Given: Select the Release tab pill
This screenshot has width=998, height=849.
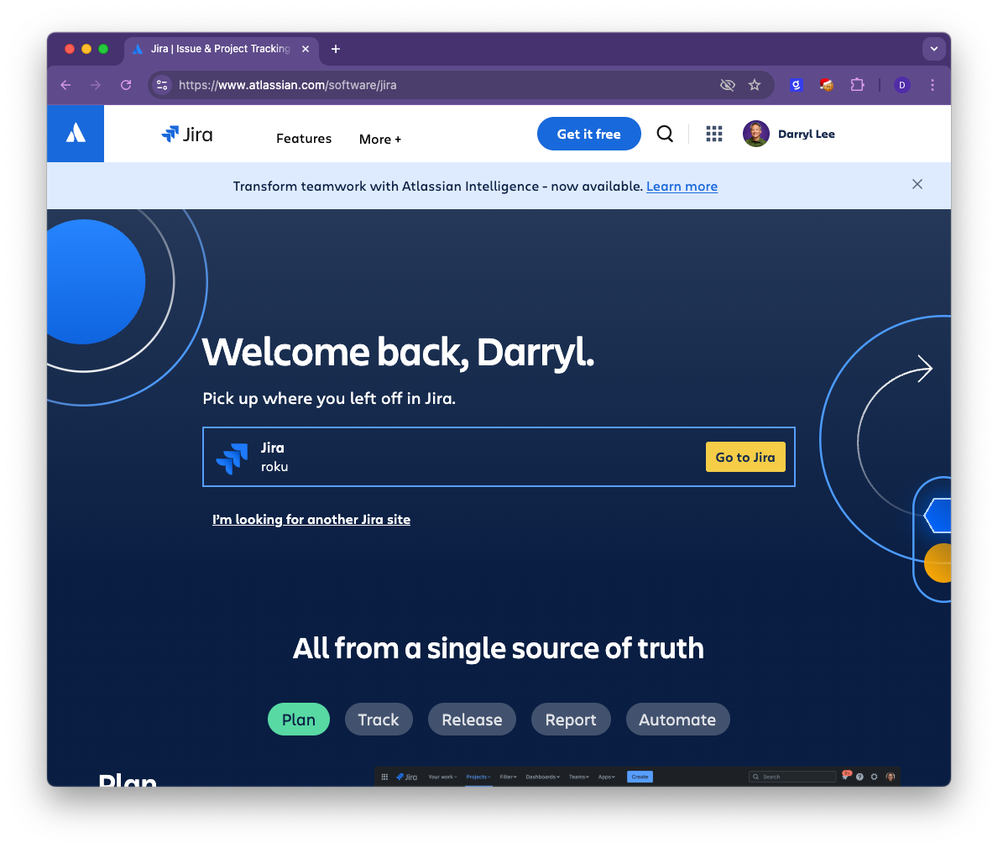Looking at the screenshot, I should 472,720.
